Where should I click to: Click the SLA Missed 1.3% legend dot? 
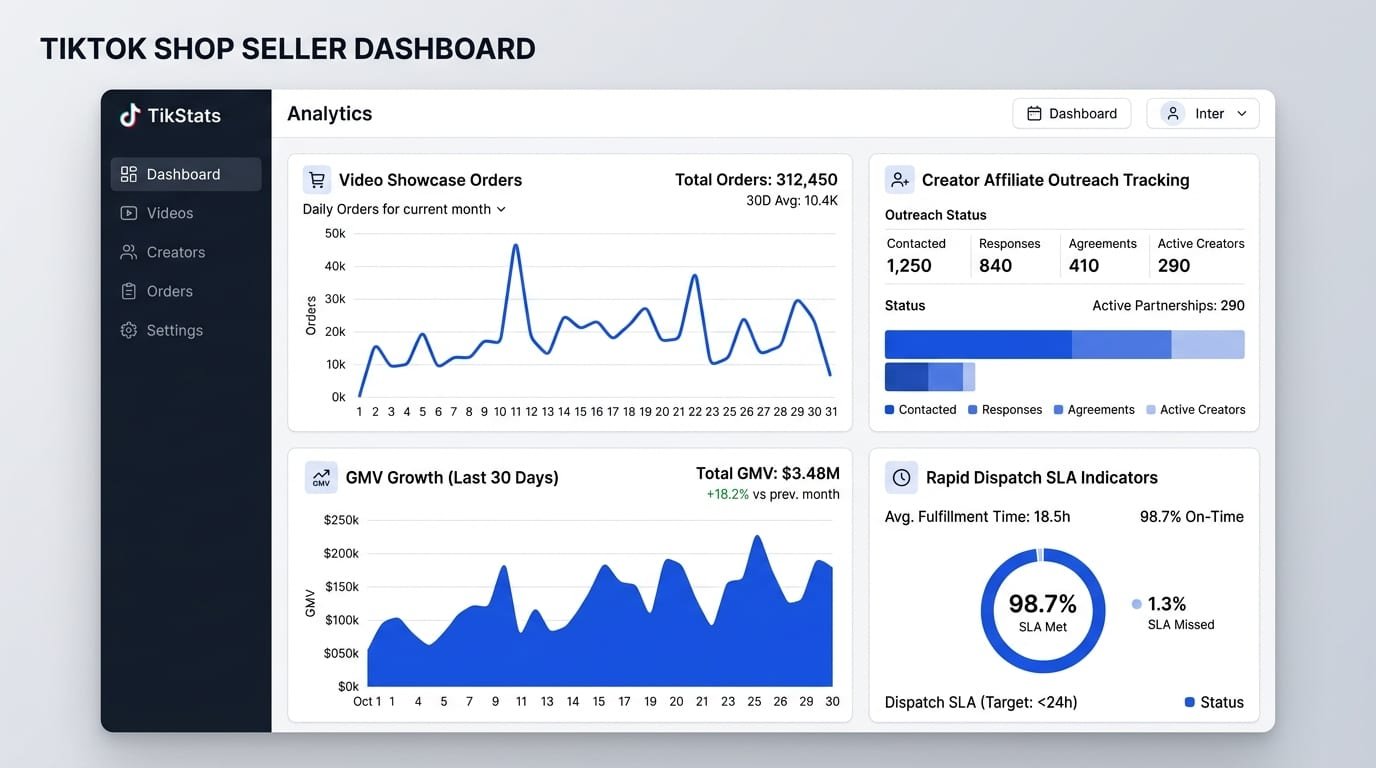[x=1137, y=604]
